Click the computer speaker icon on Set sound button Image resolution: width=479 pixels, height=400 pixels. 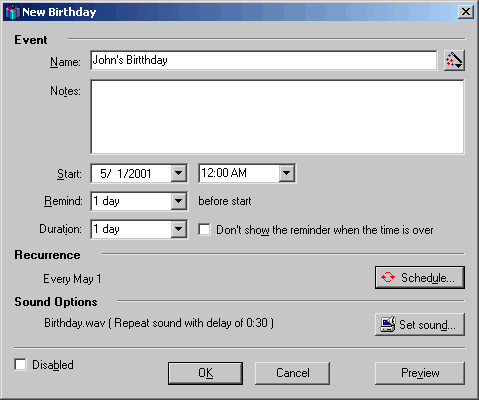coord(388,324)
